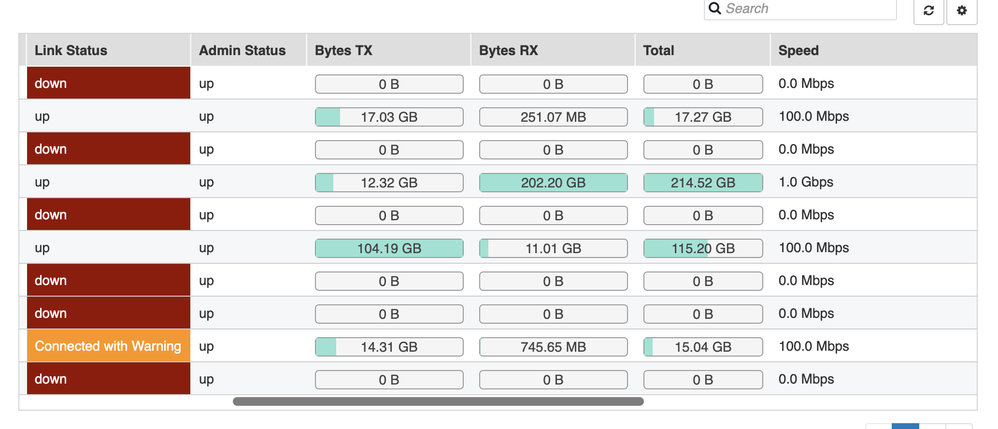Click the 214.52 GB Total bar
The height and width of the screenshot is (429, 998).
(702, 182)
